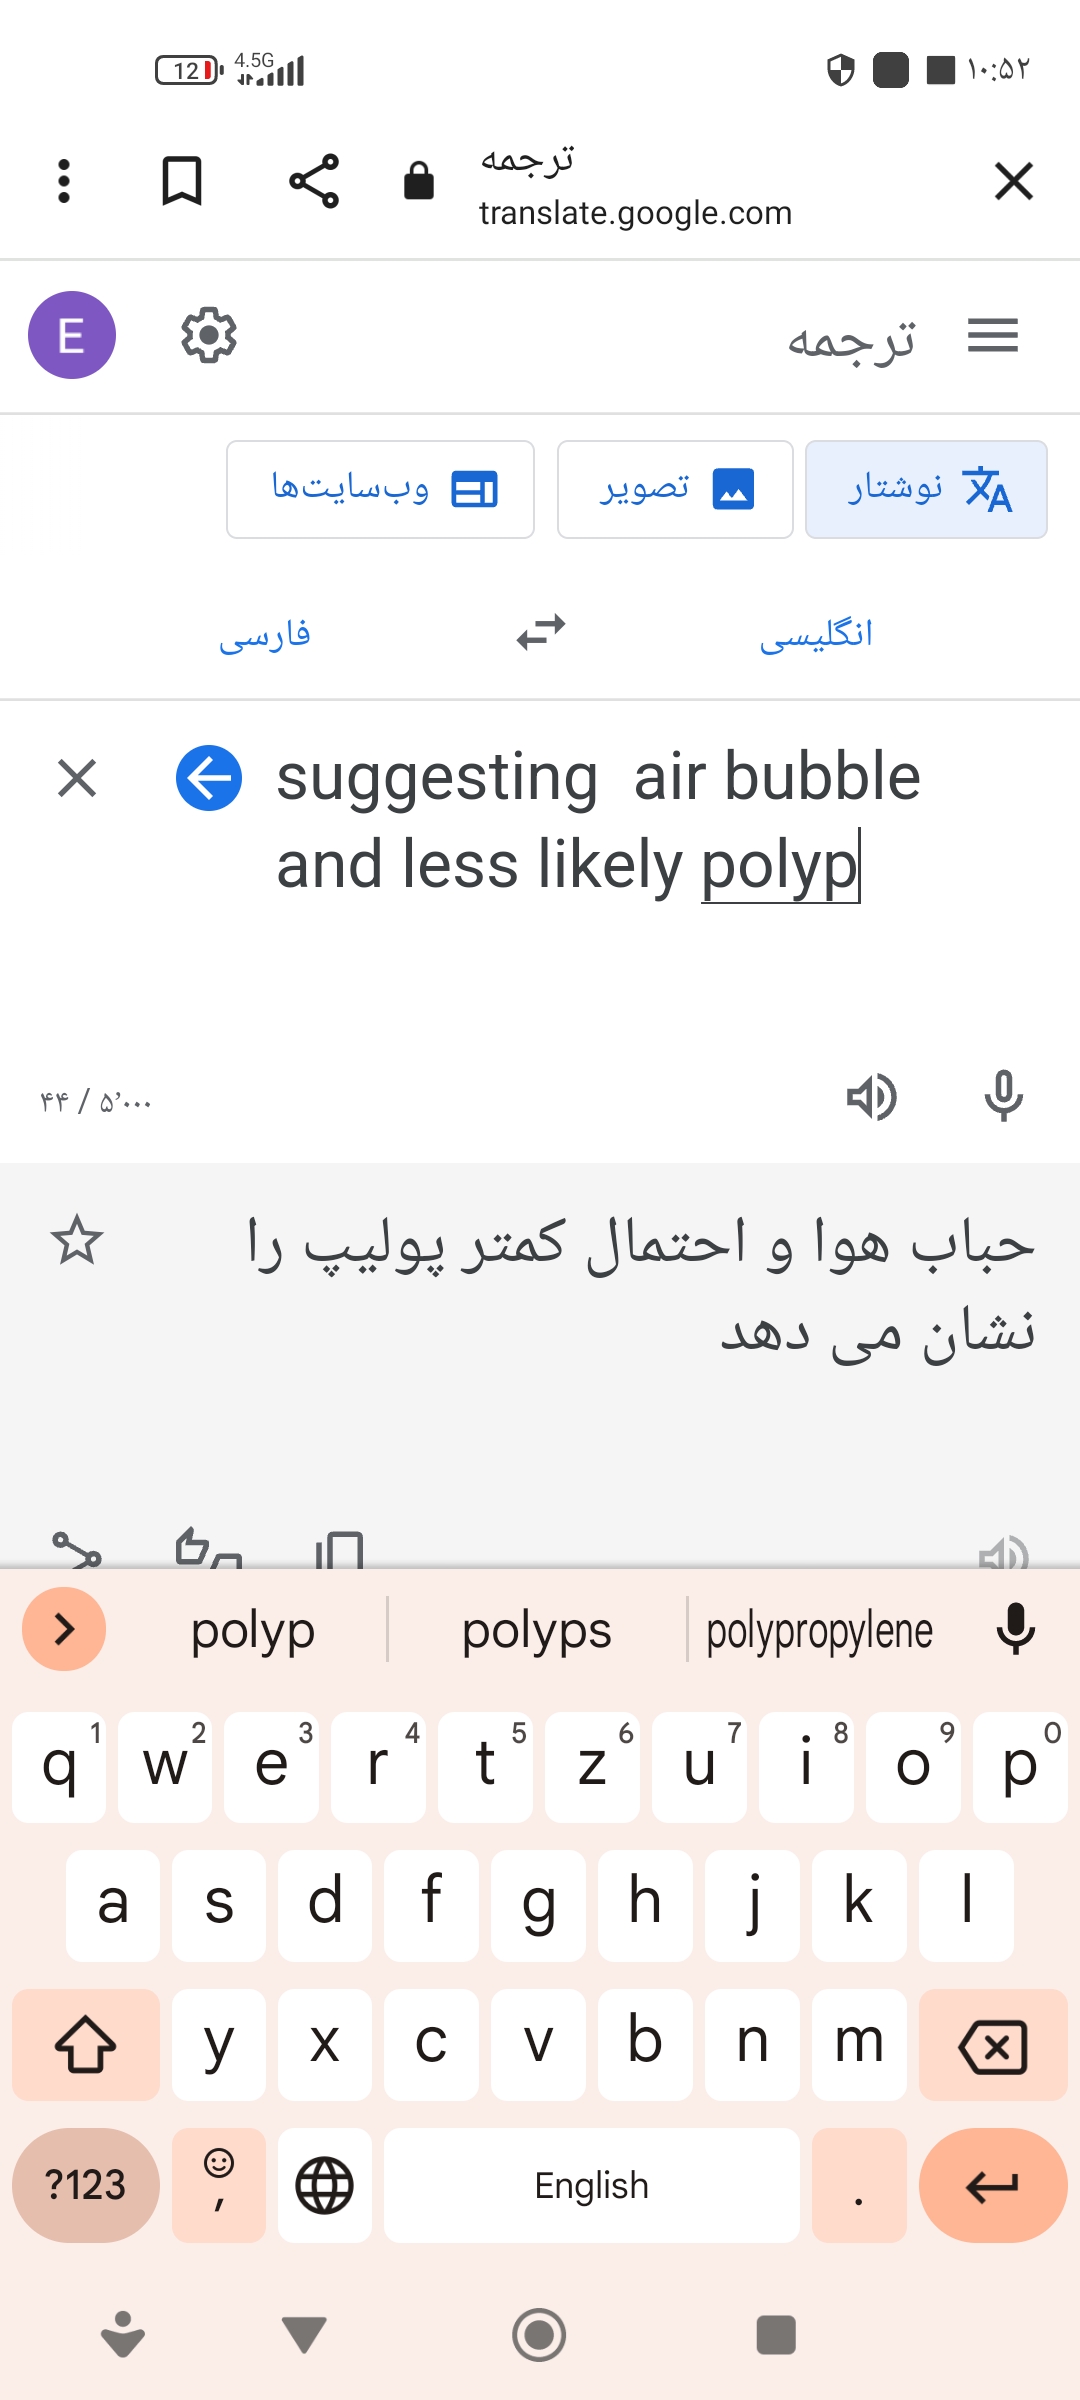1080x2400 pixels.
Task: Open the browser three-dot menu
Action: pos(64,182)
